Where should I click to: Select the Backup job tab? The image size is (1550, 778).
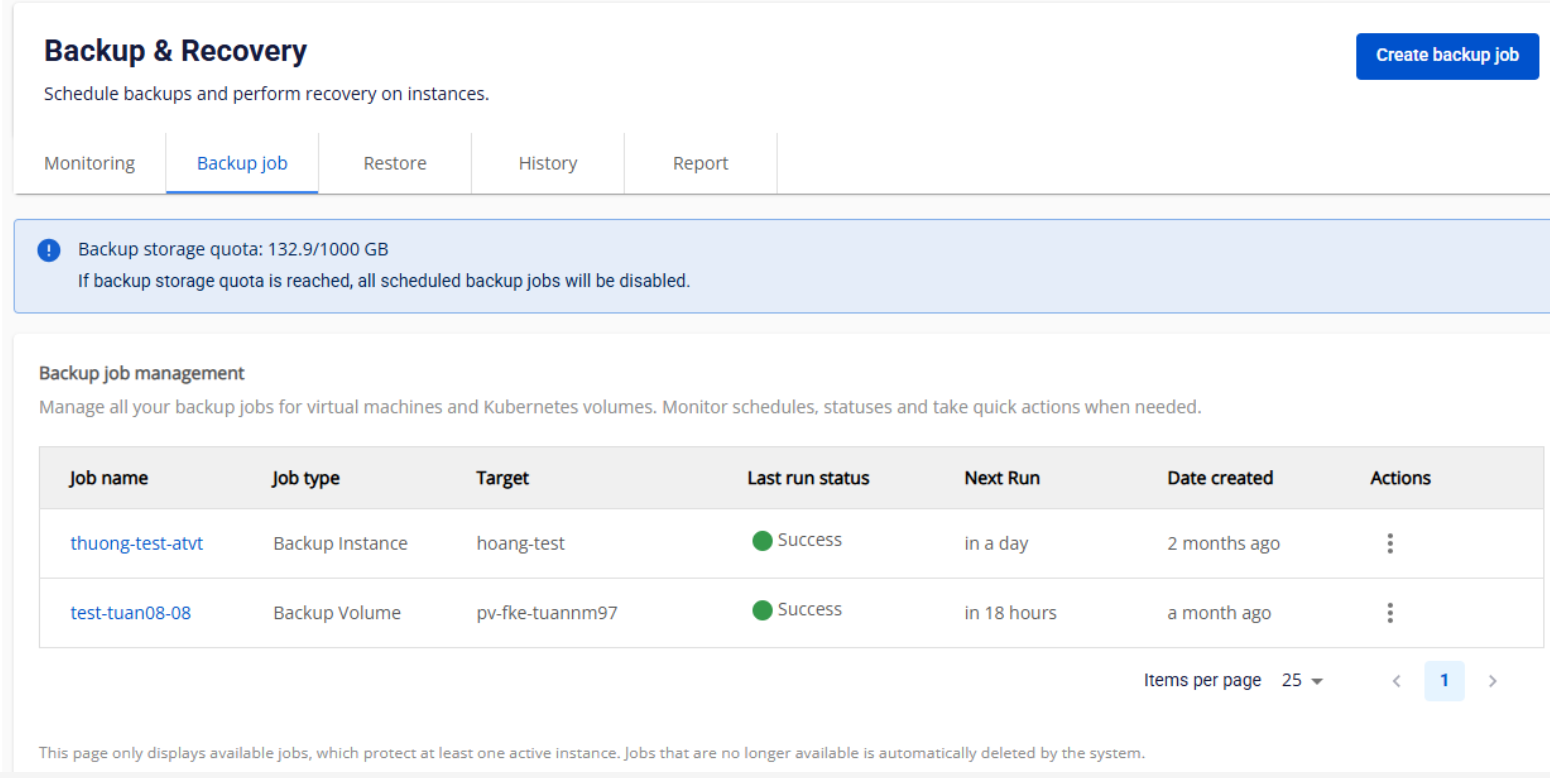pos(242,163)
